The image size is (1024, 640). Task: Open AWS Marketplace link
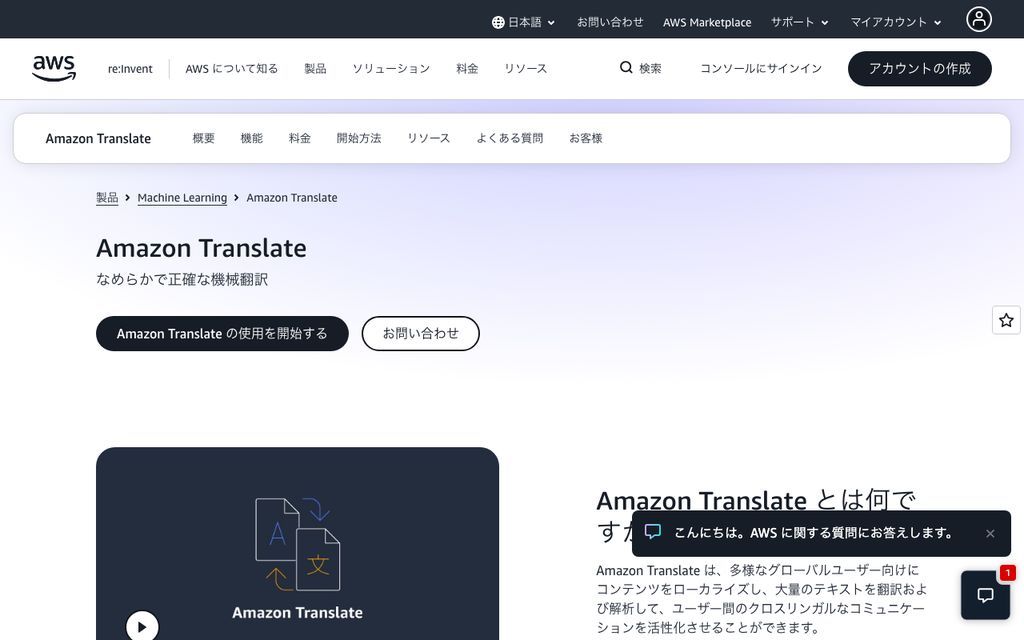tap(707, 22)
